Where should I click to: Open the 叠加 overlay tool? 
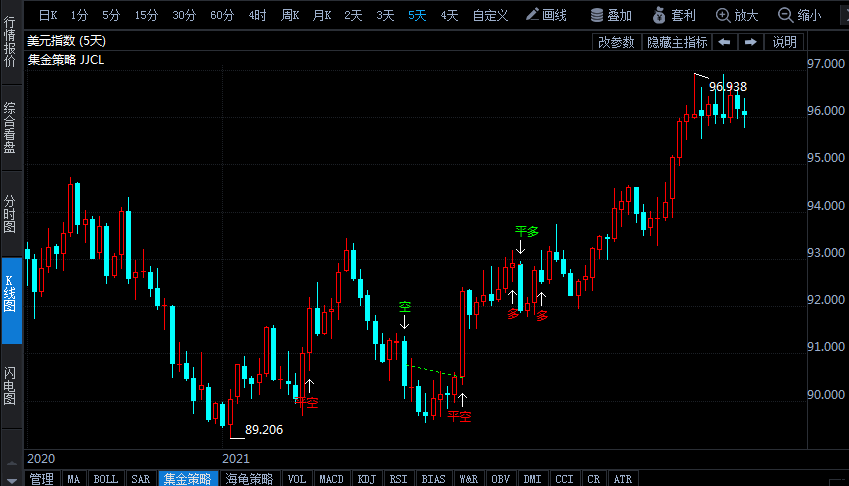[x=611, y=15]
